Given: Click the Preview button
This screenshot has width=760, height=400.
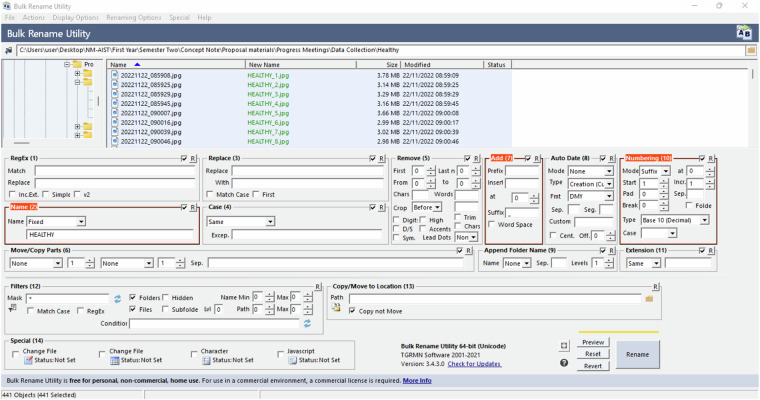Looking at the screenshot, I should [593, 342].
